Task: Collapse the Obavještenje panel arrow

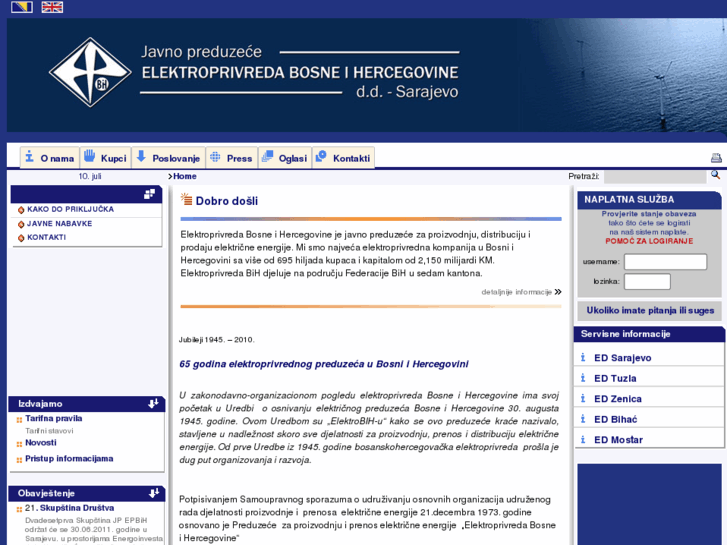Action: [x=154, y=493]
